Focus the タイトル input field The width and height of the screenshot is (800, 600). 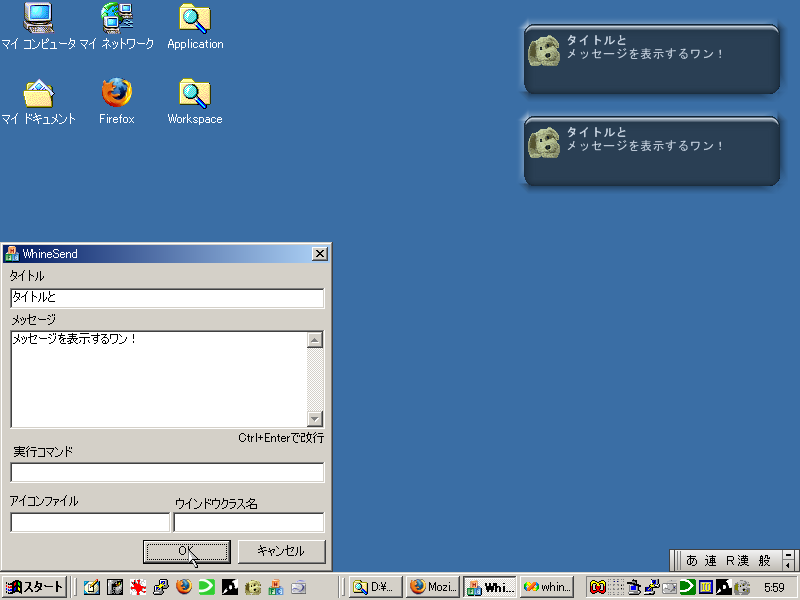[x=167, y=298]
